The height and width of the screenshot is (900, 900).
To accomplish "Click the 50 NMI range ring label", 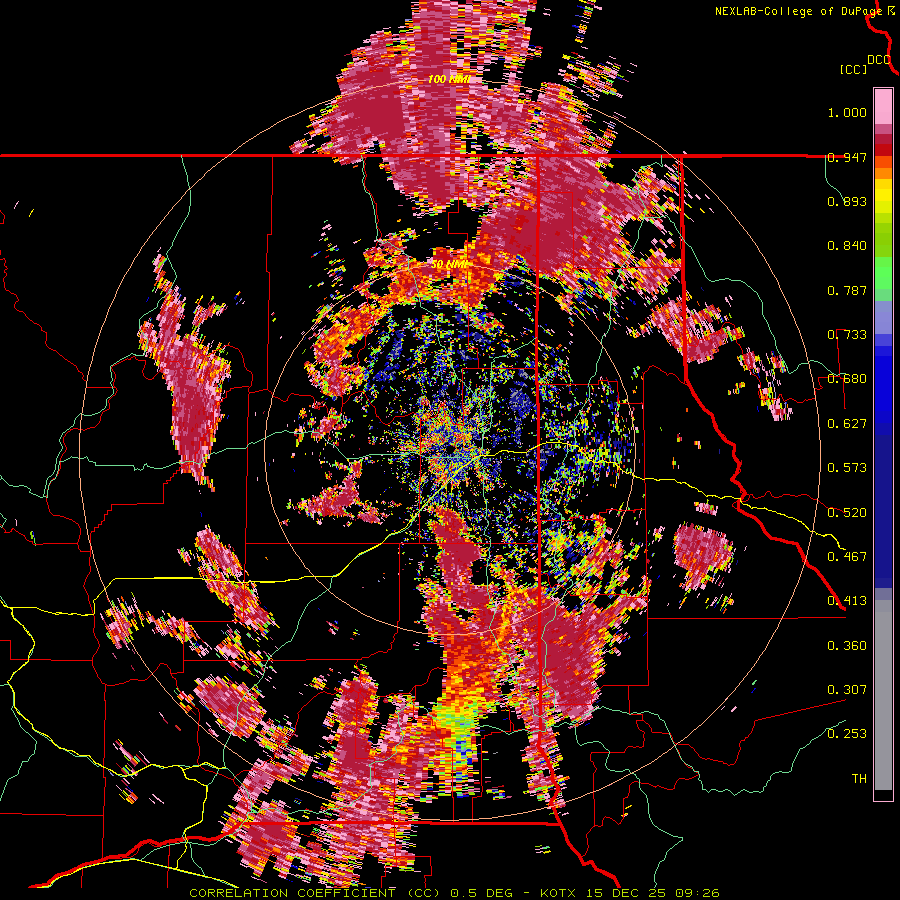I will tap(449, 265).
